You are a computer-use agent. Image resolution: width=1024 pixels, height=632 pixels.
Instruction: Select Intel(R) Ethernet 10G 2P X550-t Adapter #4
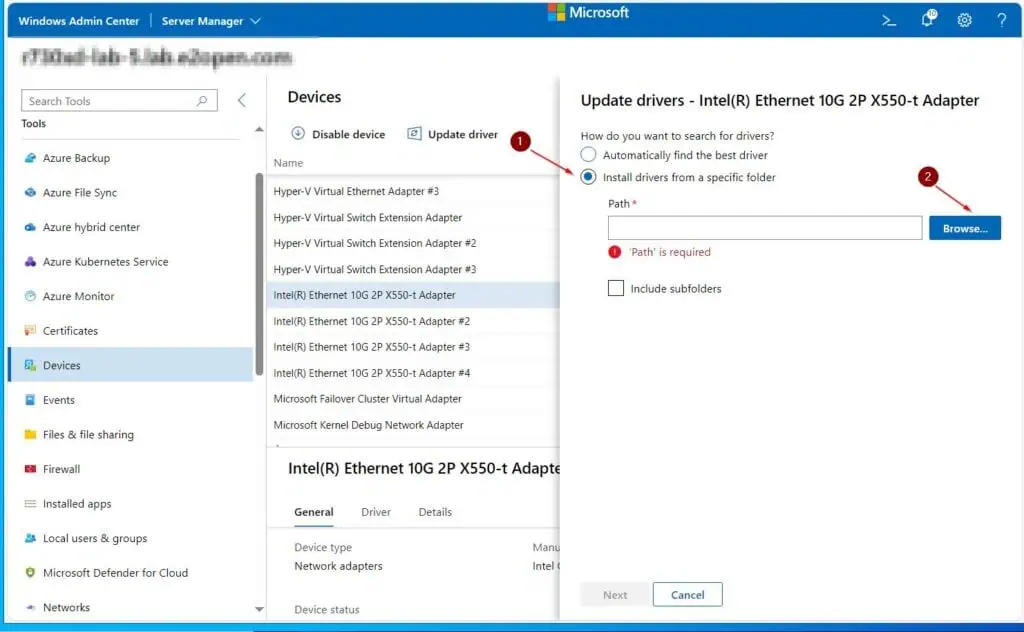413,373
